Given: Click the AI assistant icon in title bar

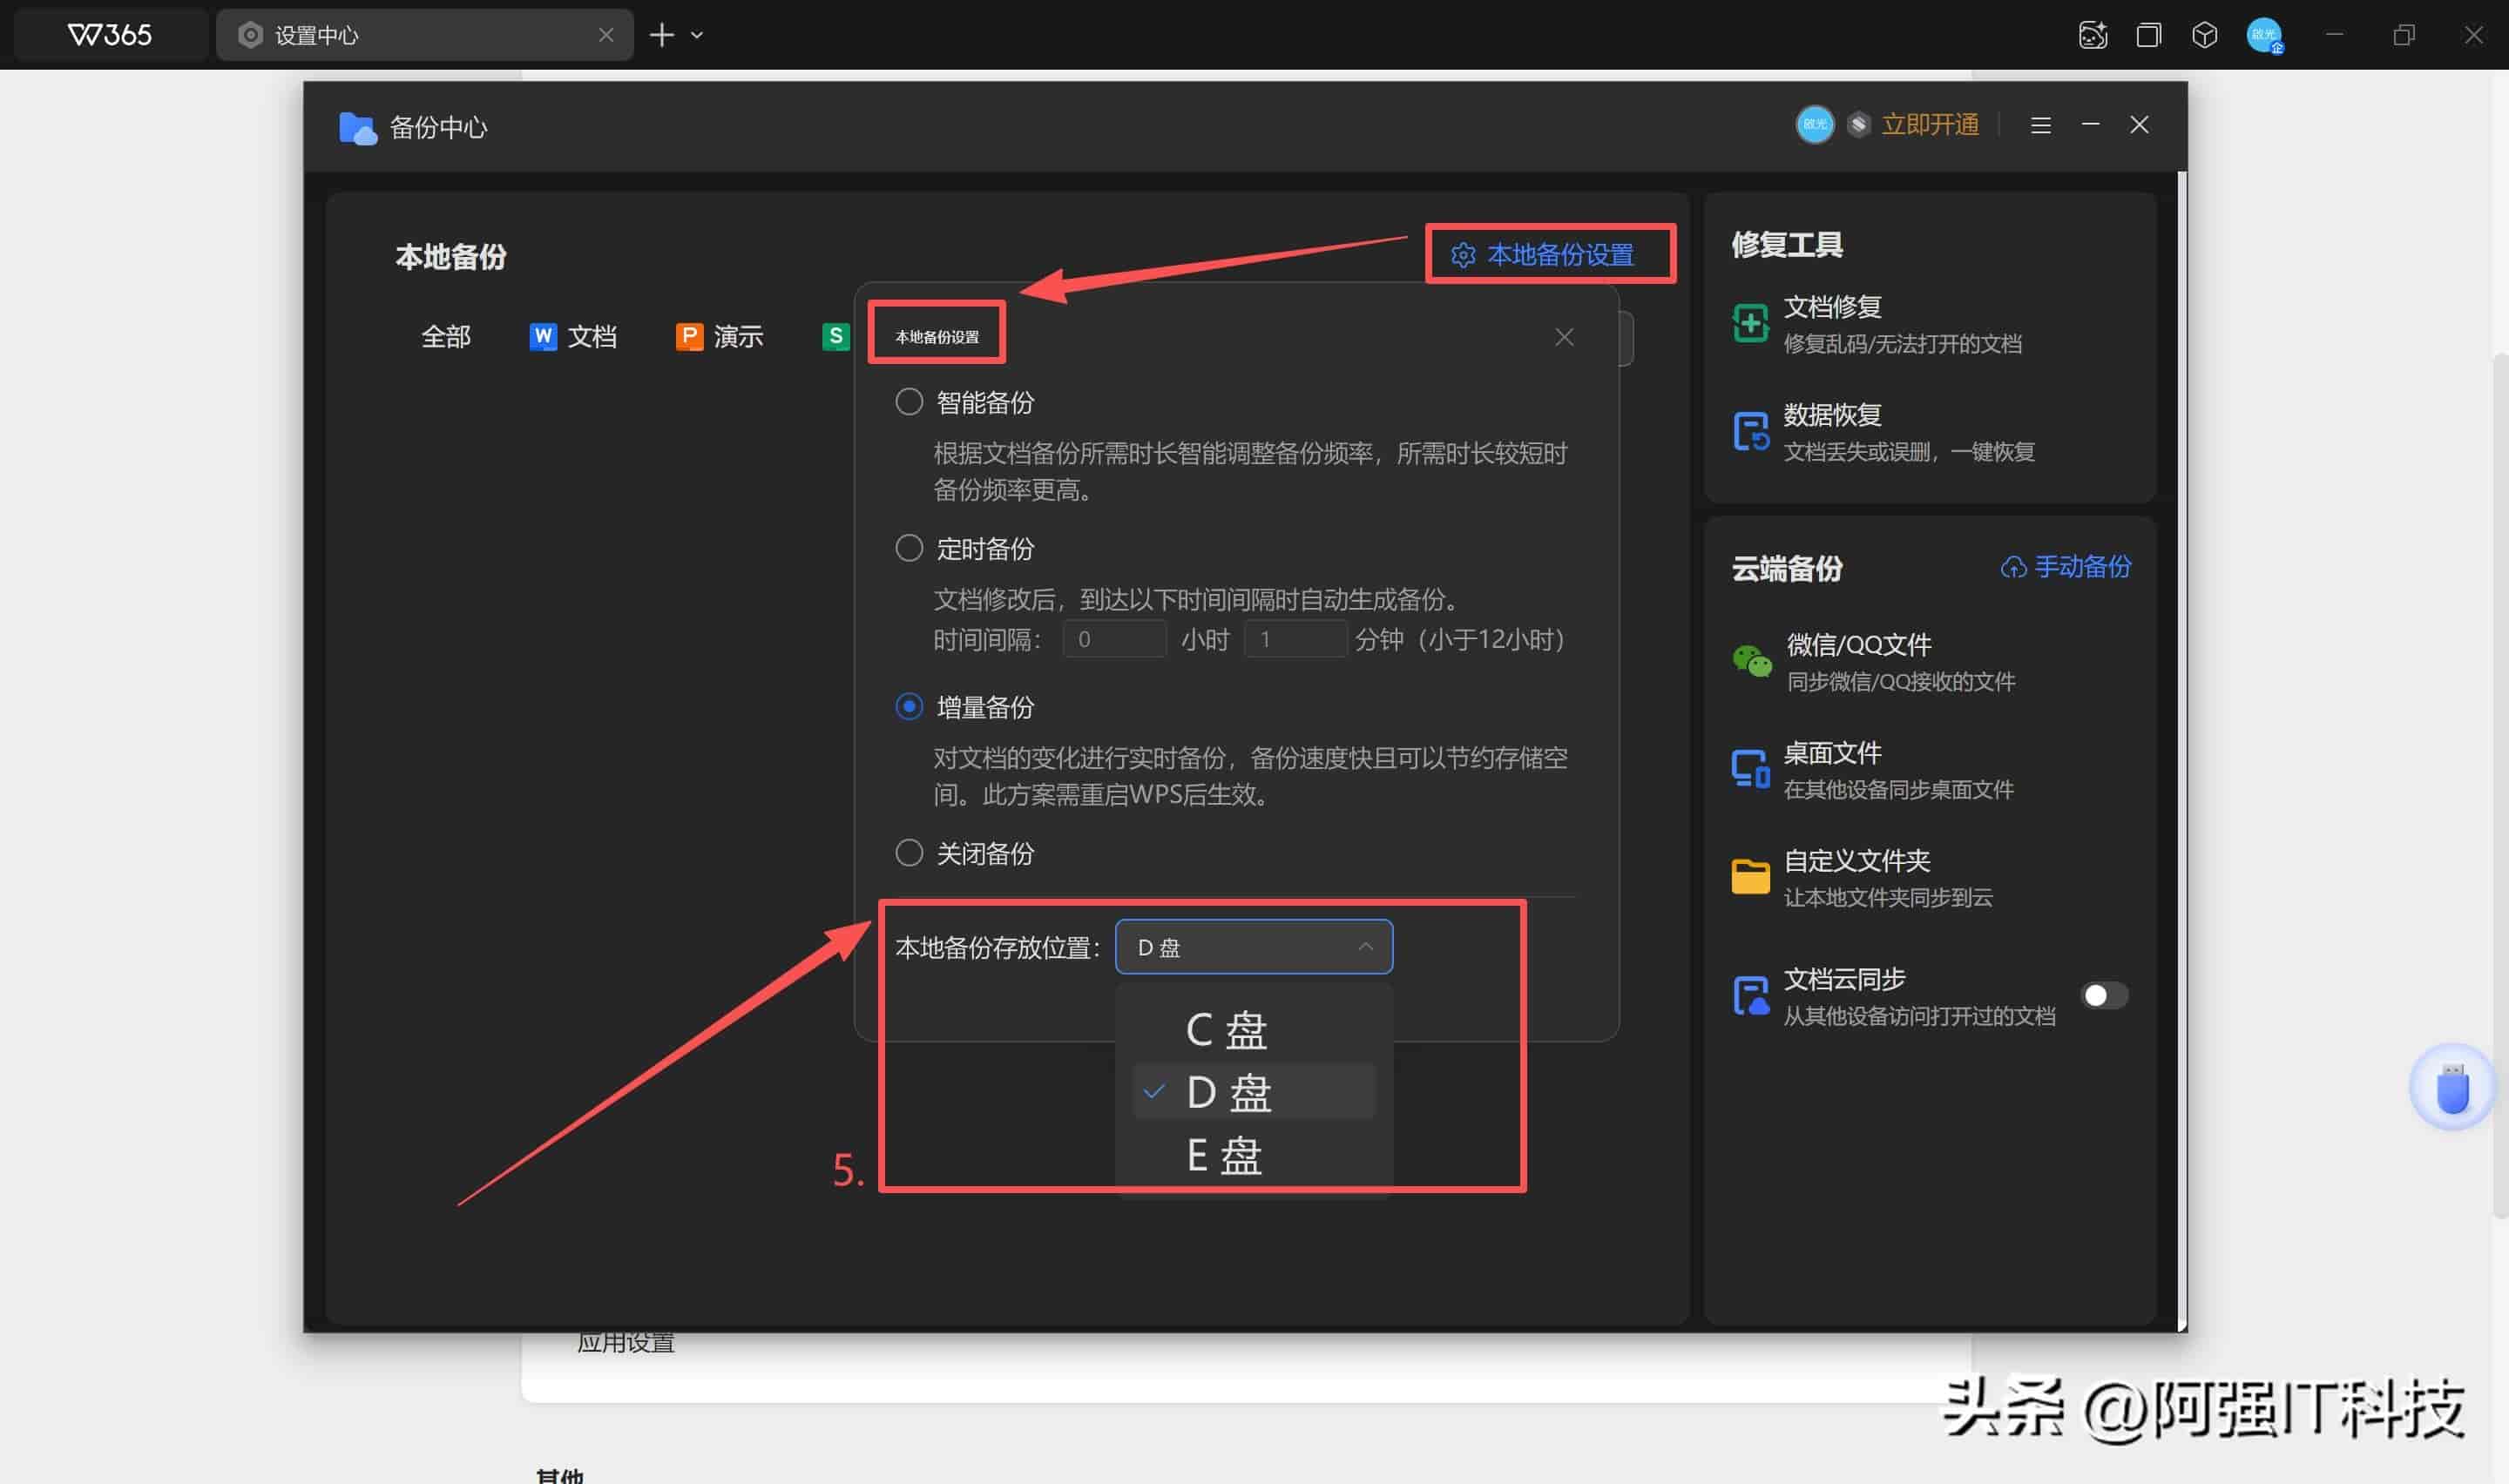Looking at the screenshot, I should coord(2092,35).
